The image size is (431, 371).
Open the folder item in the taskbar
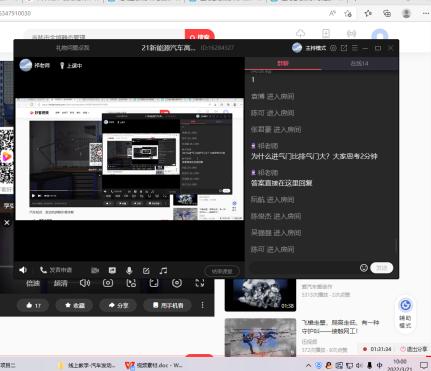pos(87,365)
